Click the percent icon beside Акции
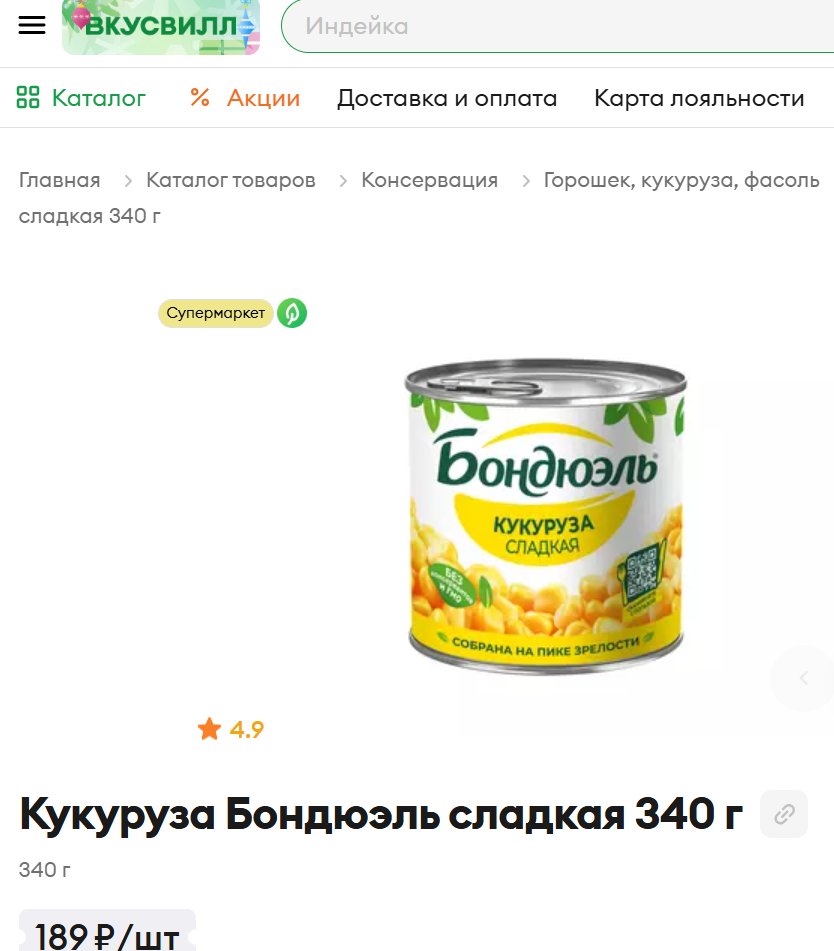The image size is (834, 951). pyautogui.click(x=200, y=97)
